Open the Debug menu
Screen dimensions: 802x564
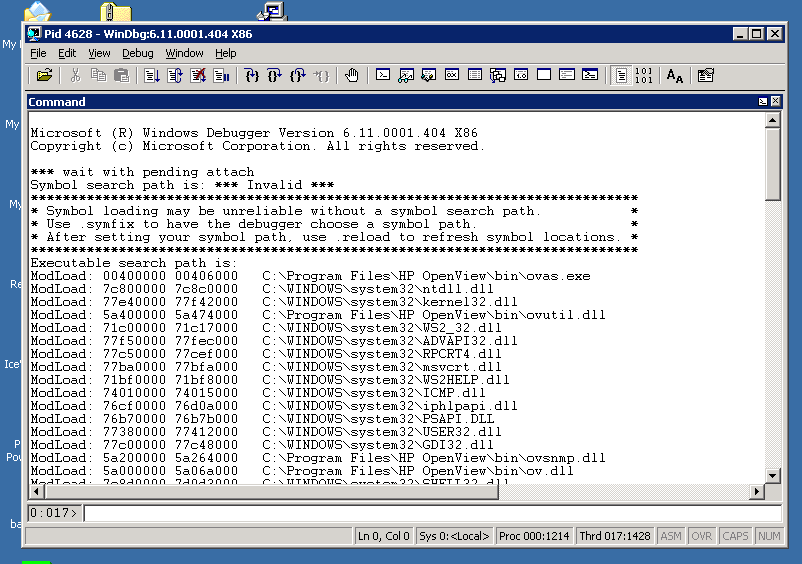coord(138,53)
